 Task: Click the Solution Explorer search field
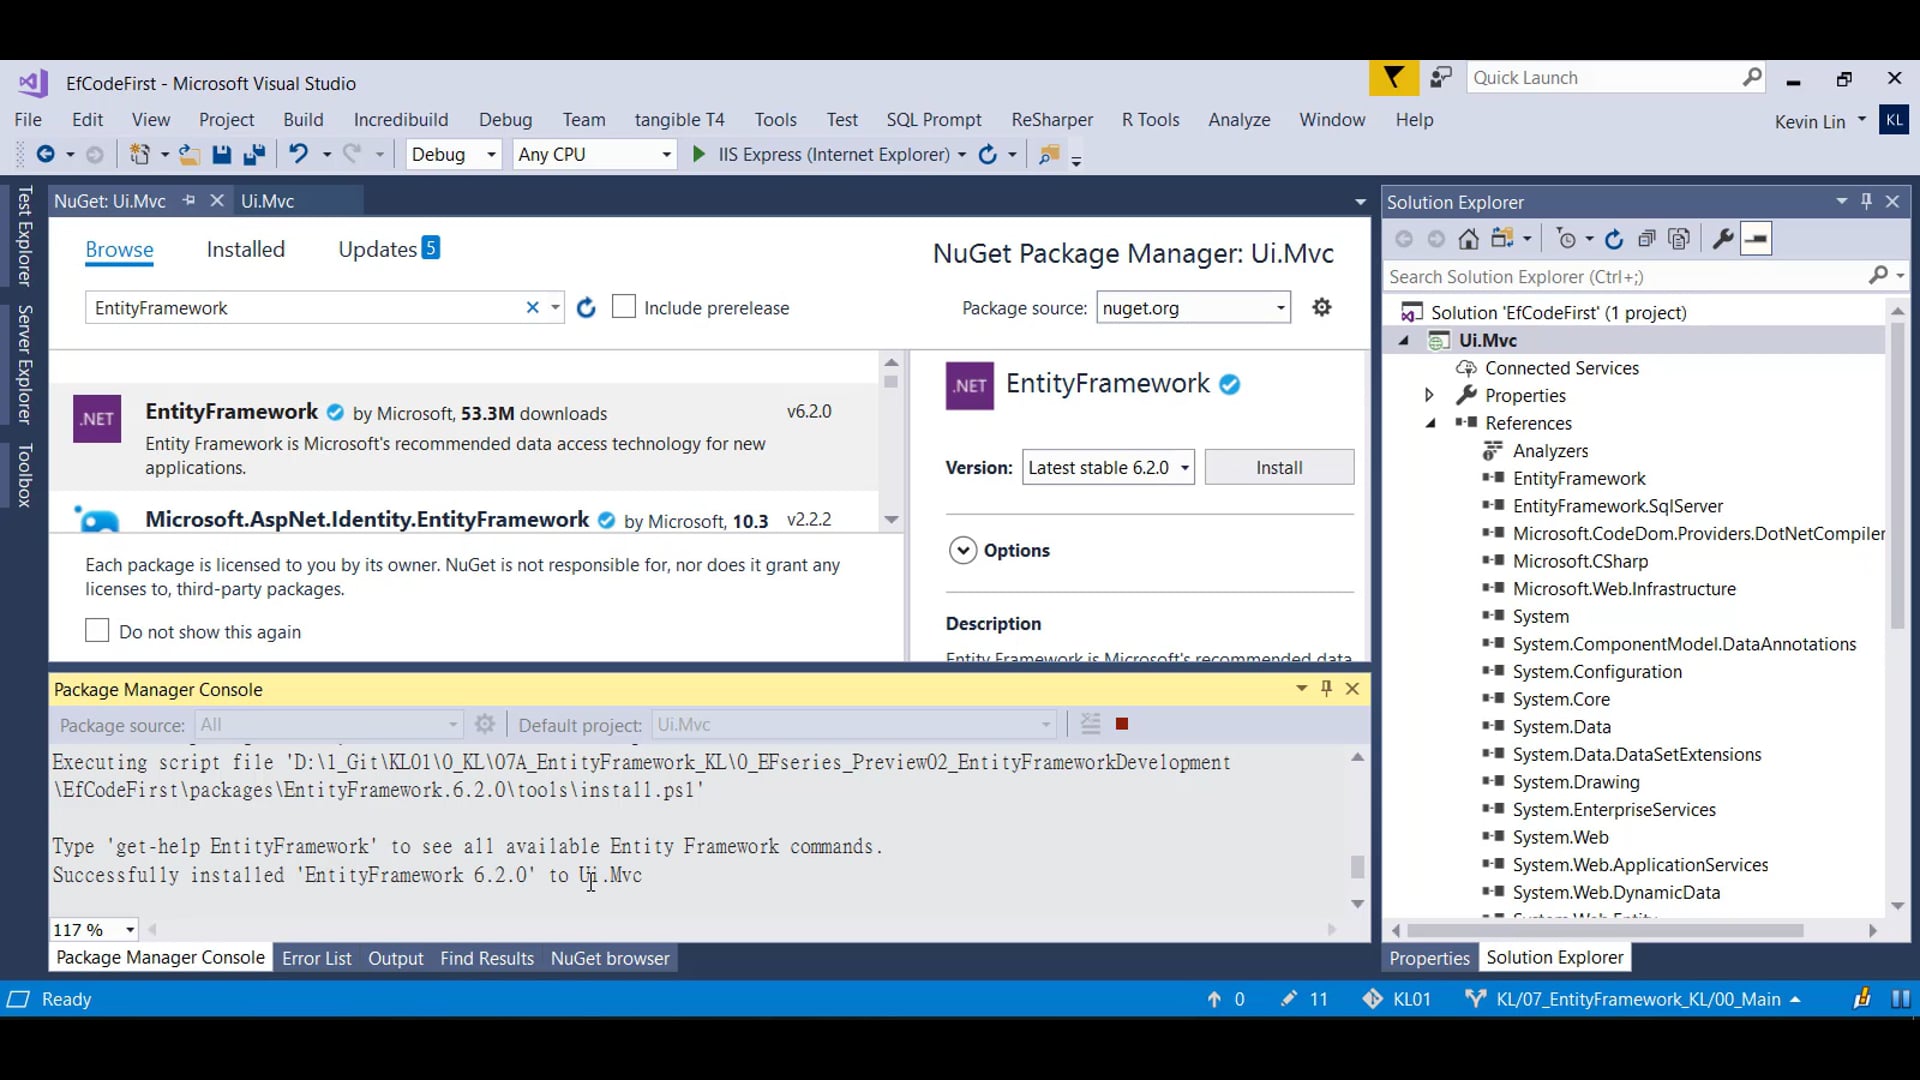point(1625,276)
